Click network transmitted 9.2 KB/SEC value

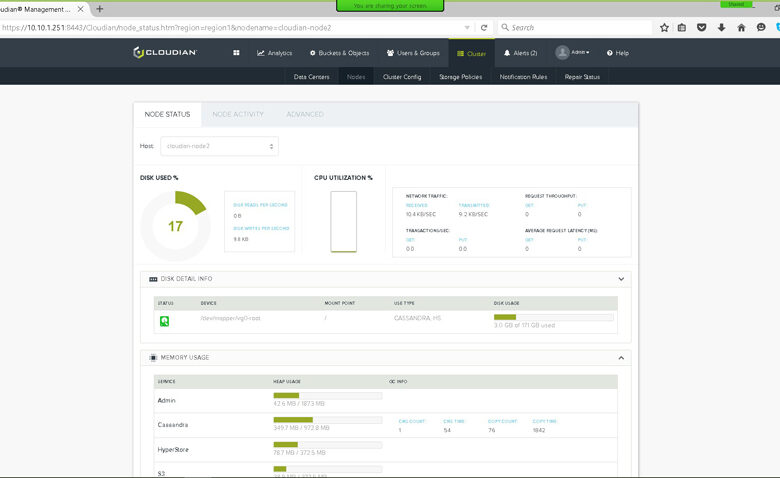[x=473, y=214]
